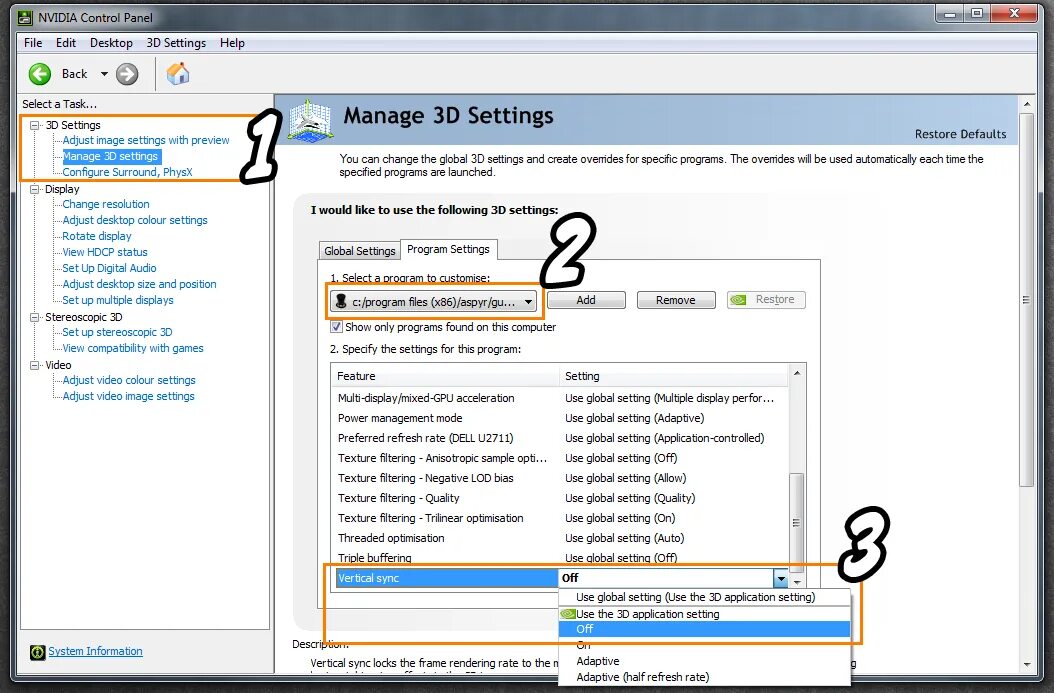1054x693 pixels.
Task: Open Adjust image settings with preview
Action: tap(146, 140)
